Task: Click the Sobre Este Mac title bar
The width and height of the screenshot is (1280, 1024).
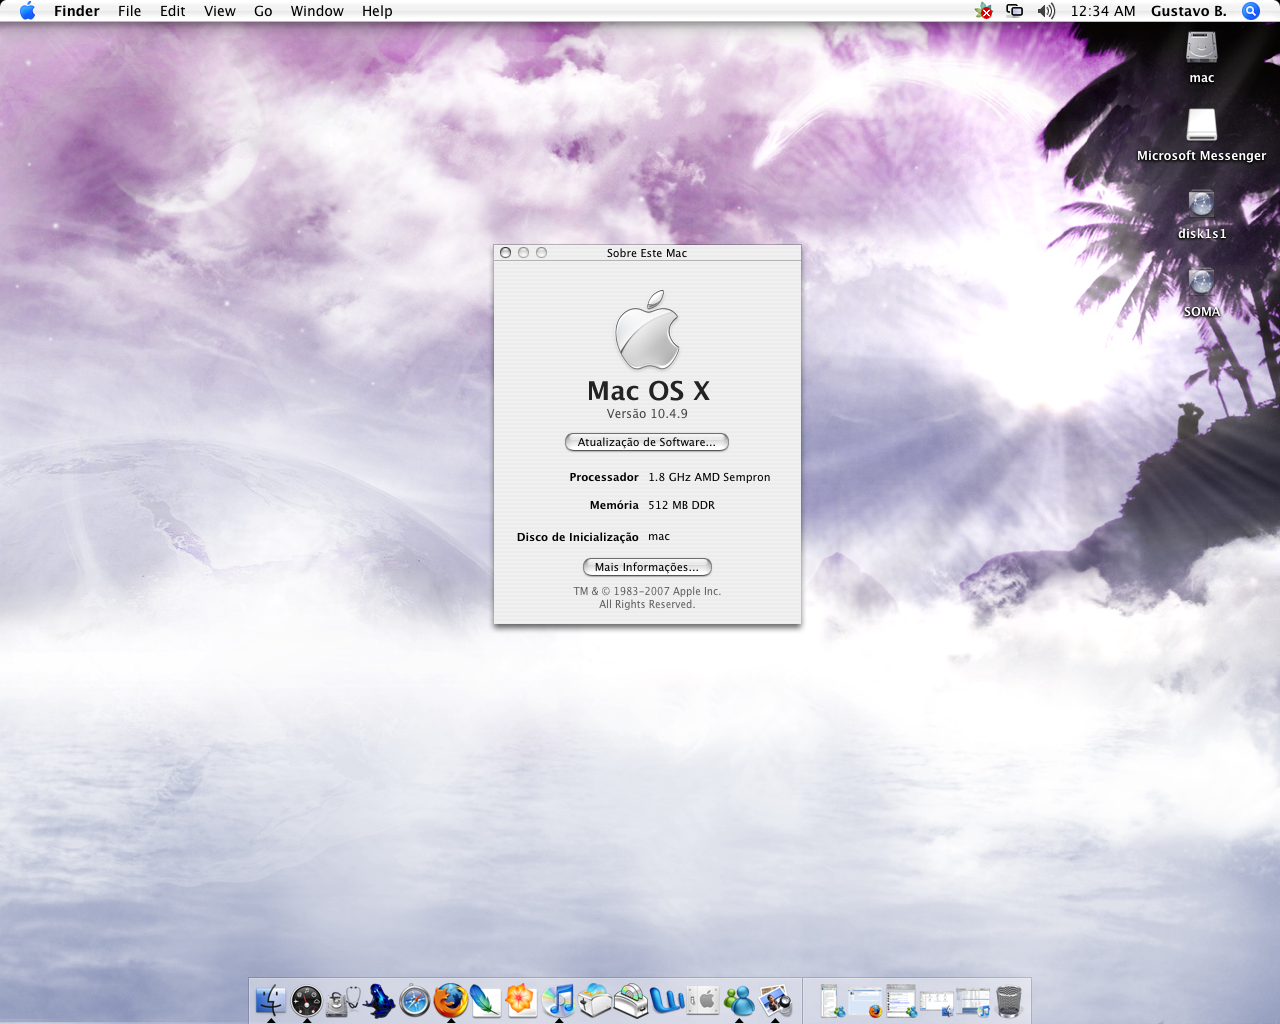Action: coord(647,253)
